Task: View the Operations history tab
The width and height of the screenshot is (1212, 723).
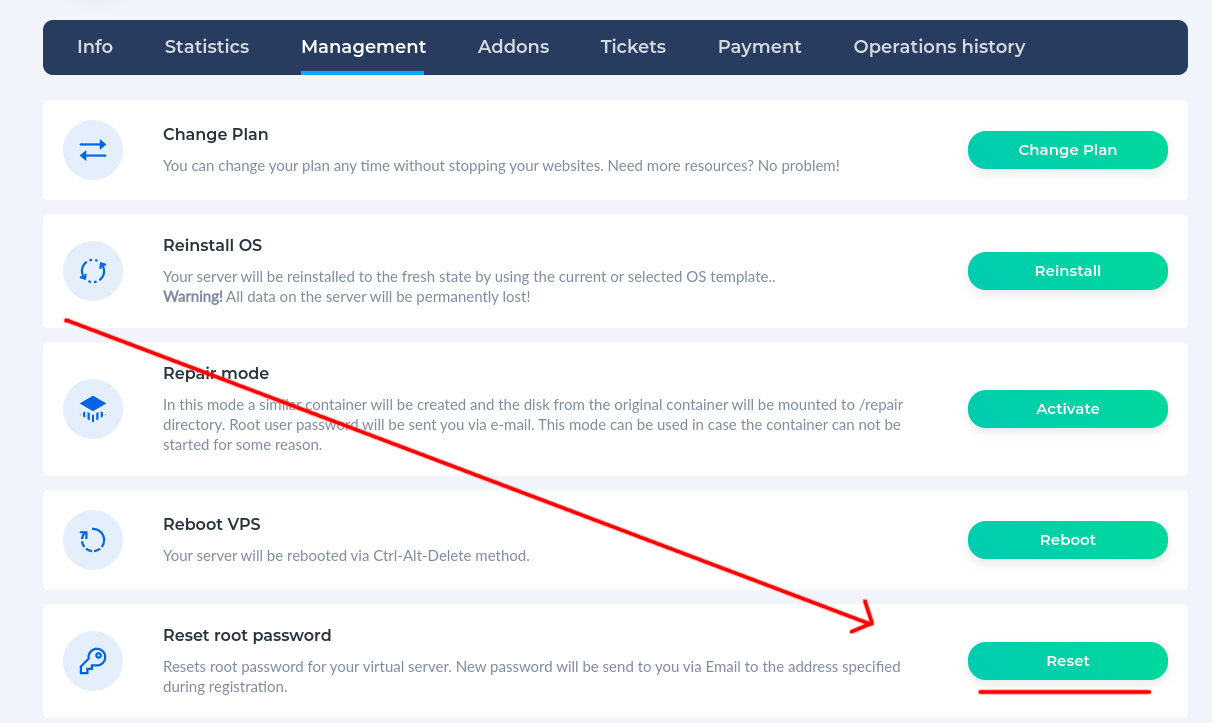Action: [x=939, y=47]
